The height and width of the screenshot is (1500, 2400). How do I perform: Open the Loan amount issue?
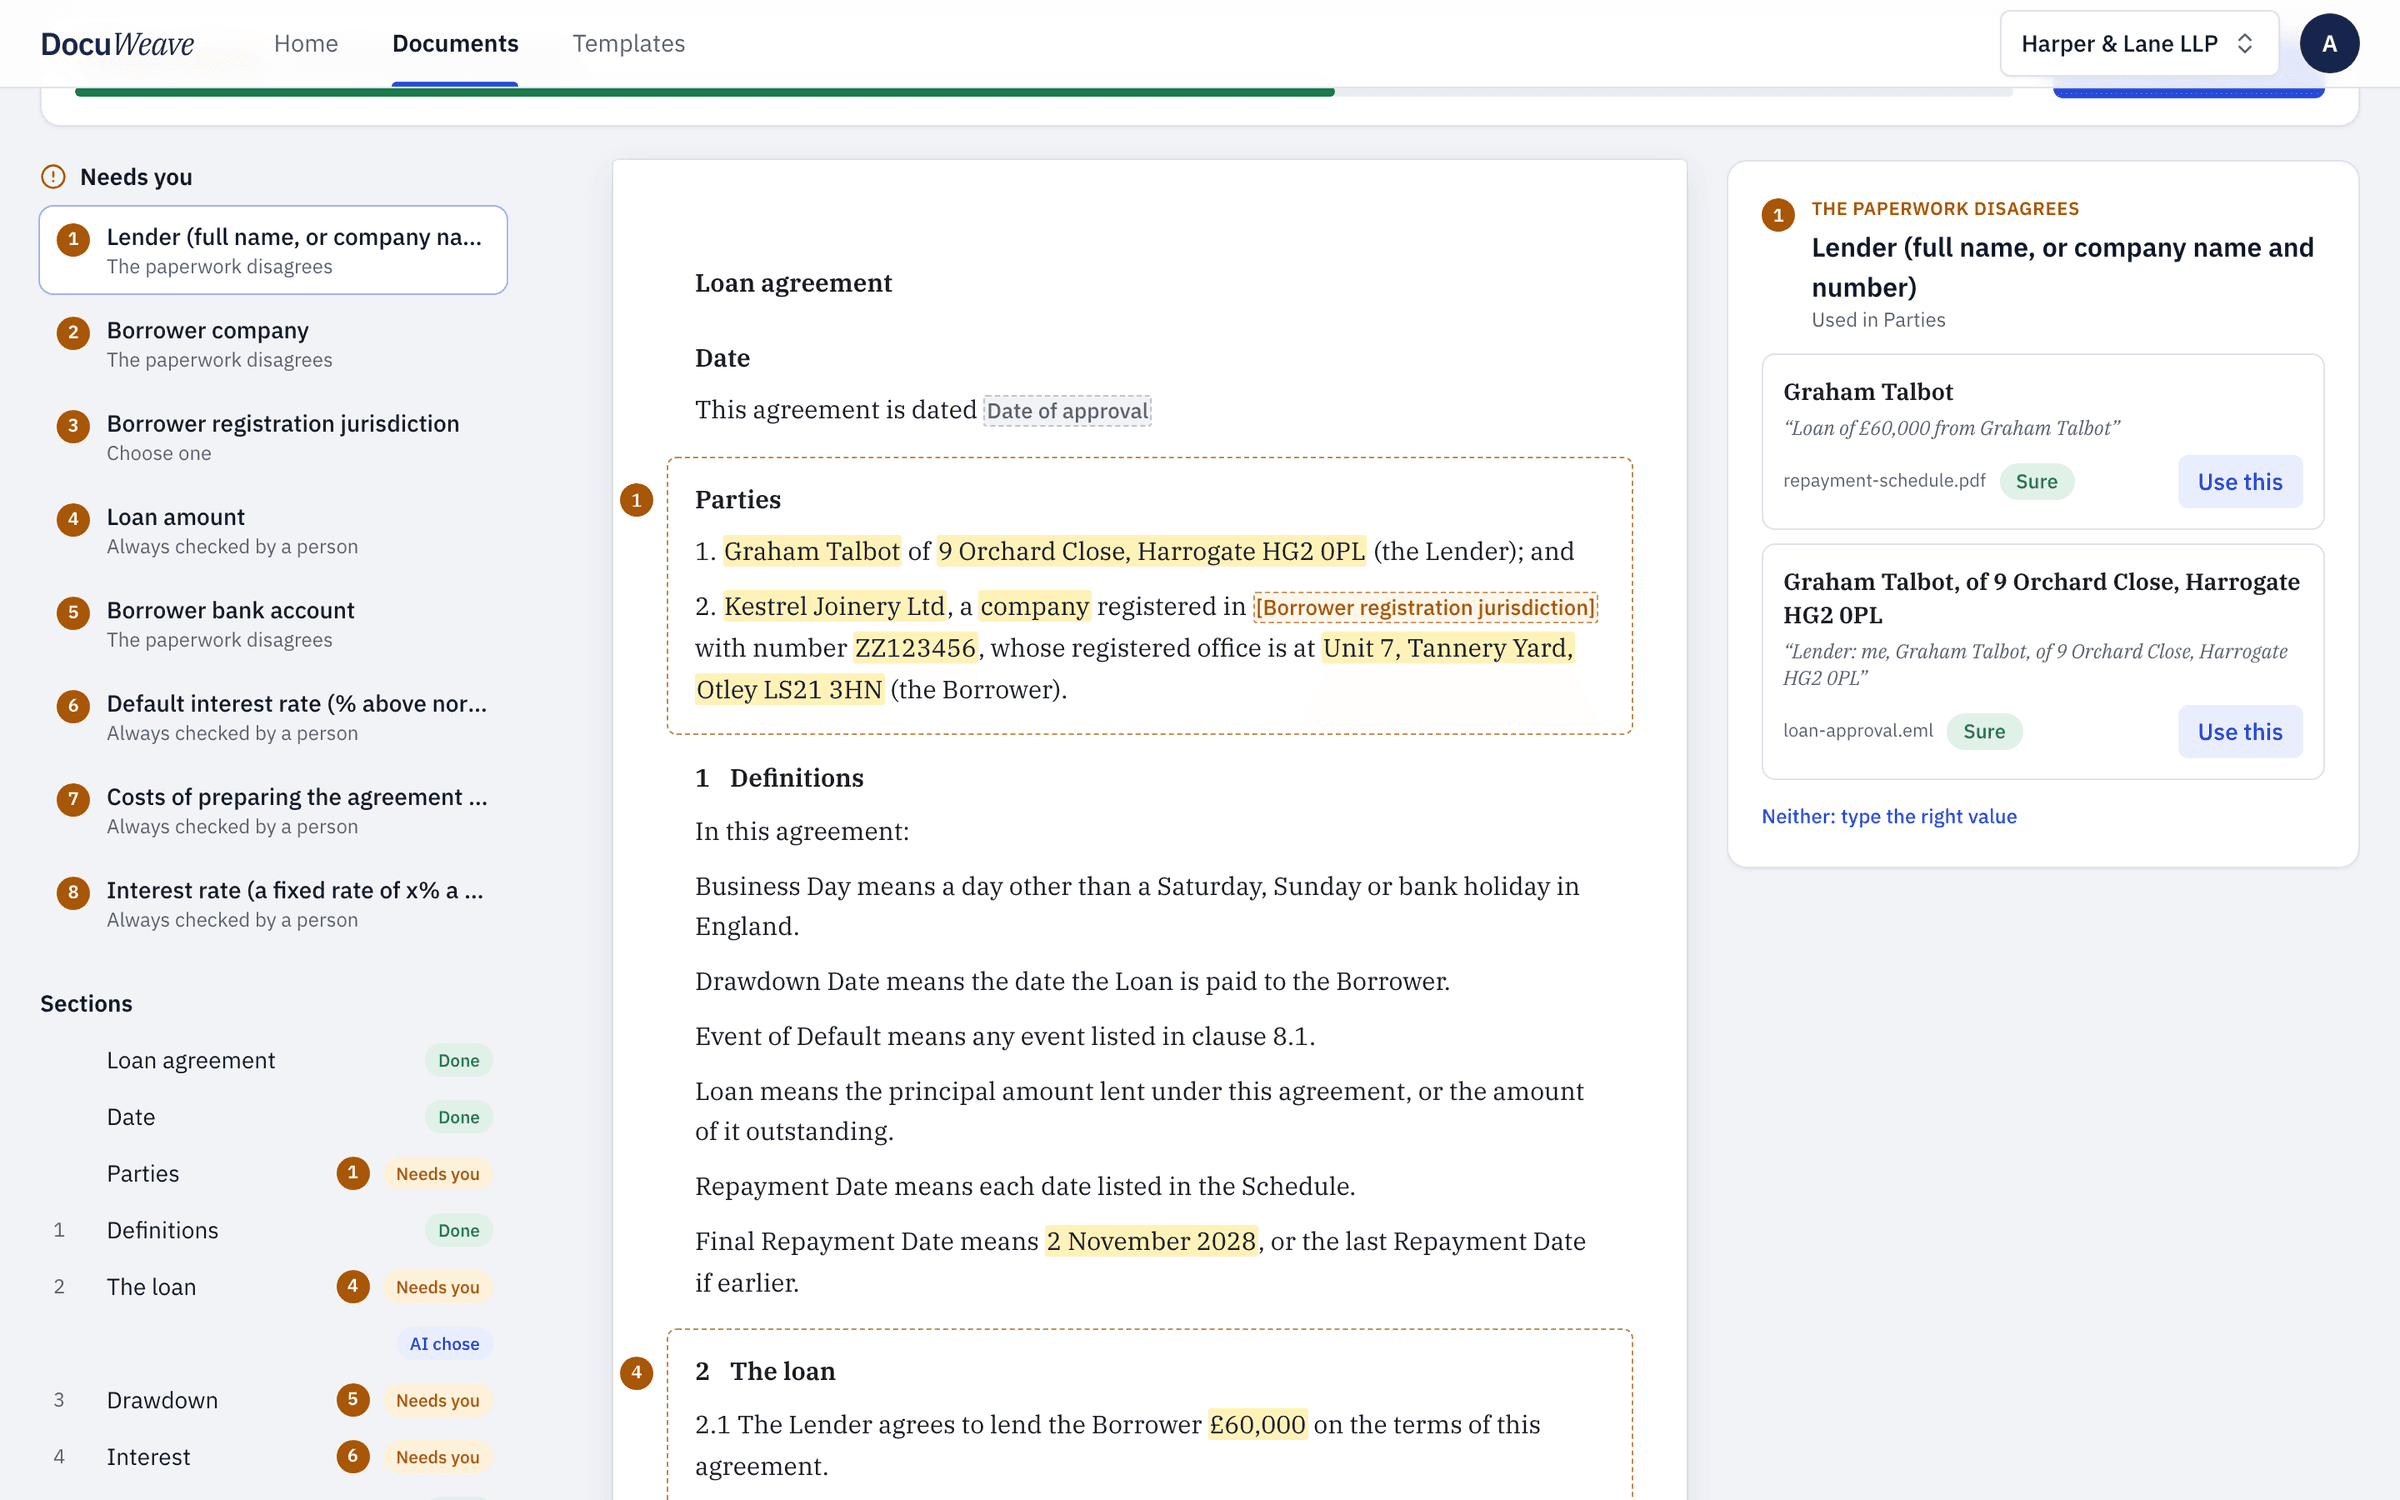pos(273,530)
